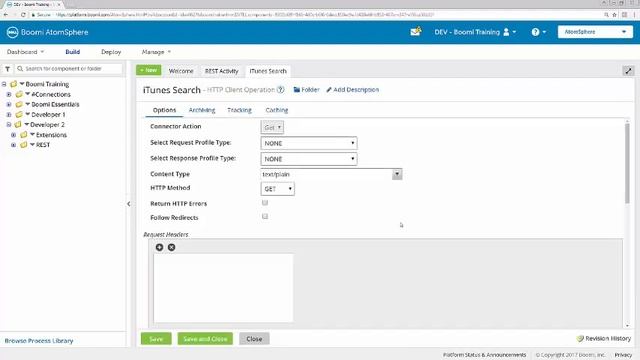Open the AtomSphere account dropdown
The width and height of the screenshot is (640, 360).
595,32
